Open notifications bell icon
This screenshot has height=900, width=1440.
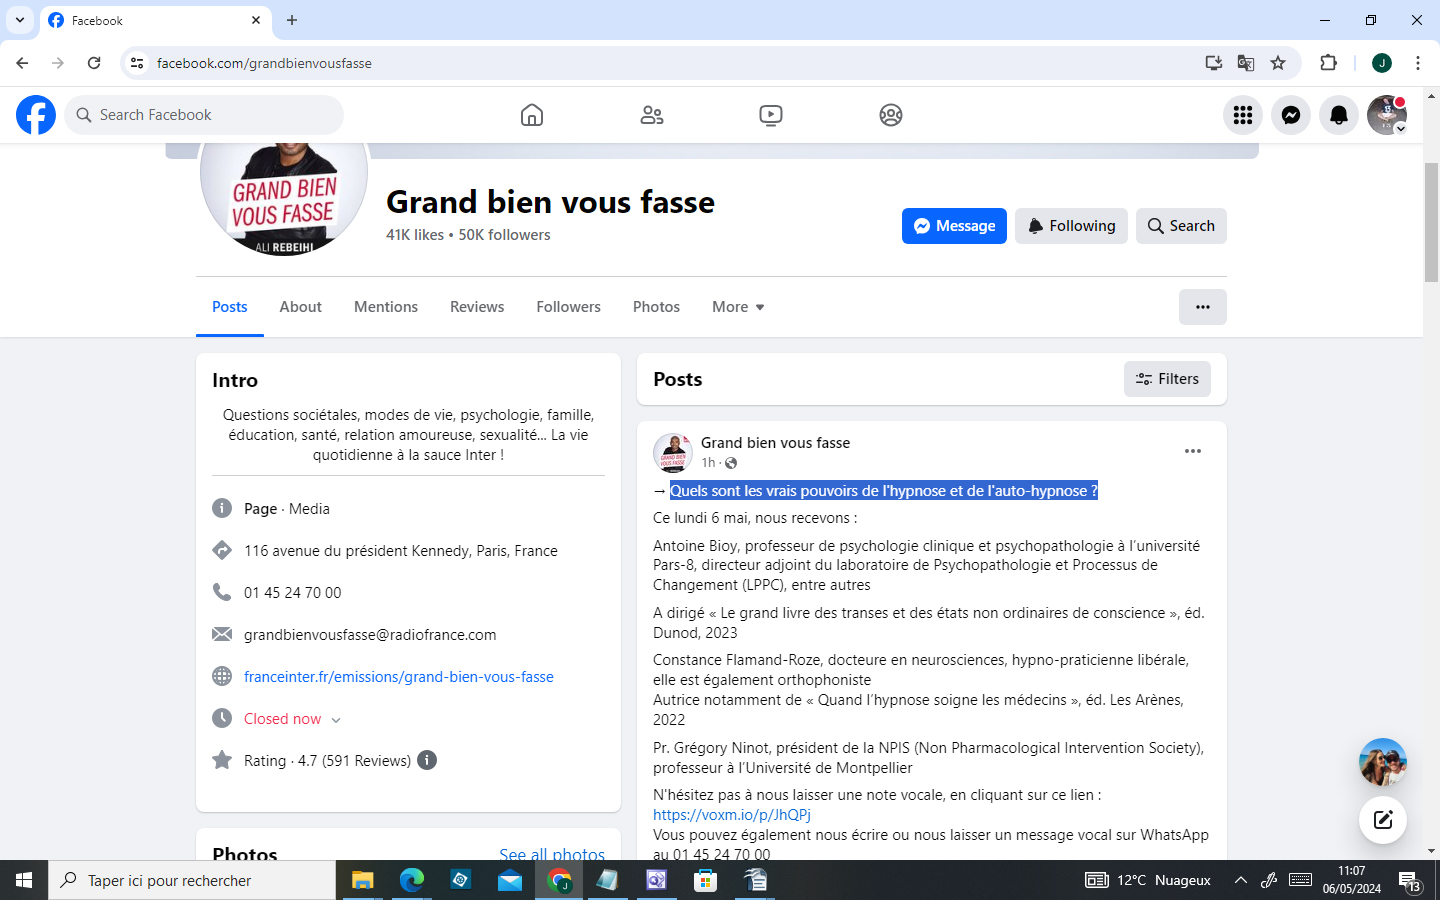pos(1339,115)
